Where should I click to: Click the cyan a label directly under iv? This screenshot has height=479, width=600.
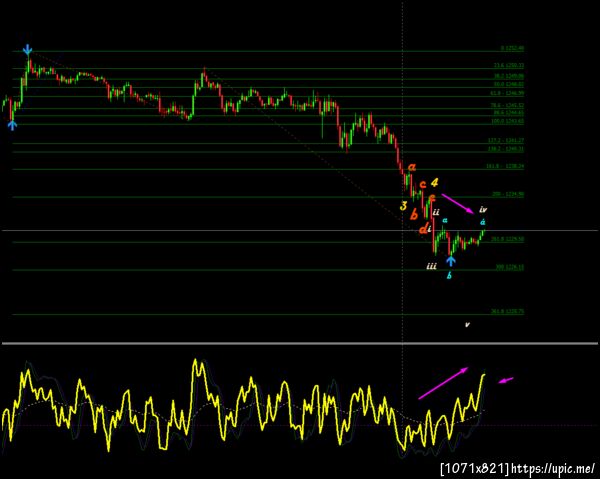tap(483, 222)
